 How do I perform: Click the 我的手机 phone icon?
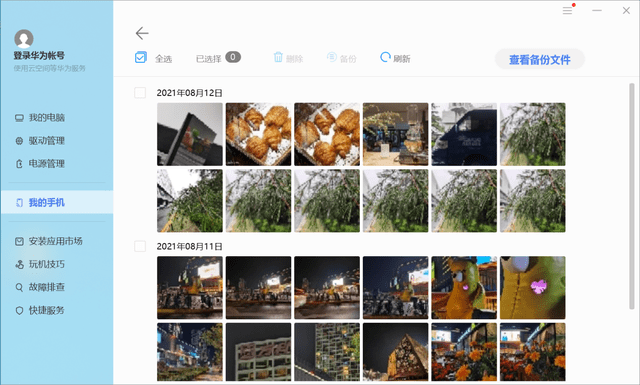19,203
